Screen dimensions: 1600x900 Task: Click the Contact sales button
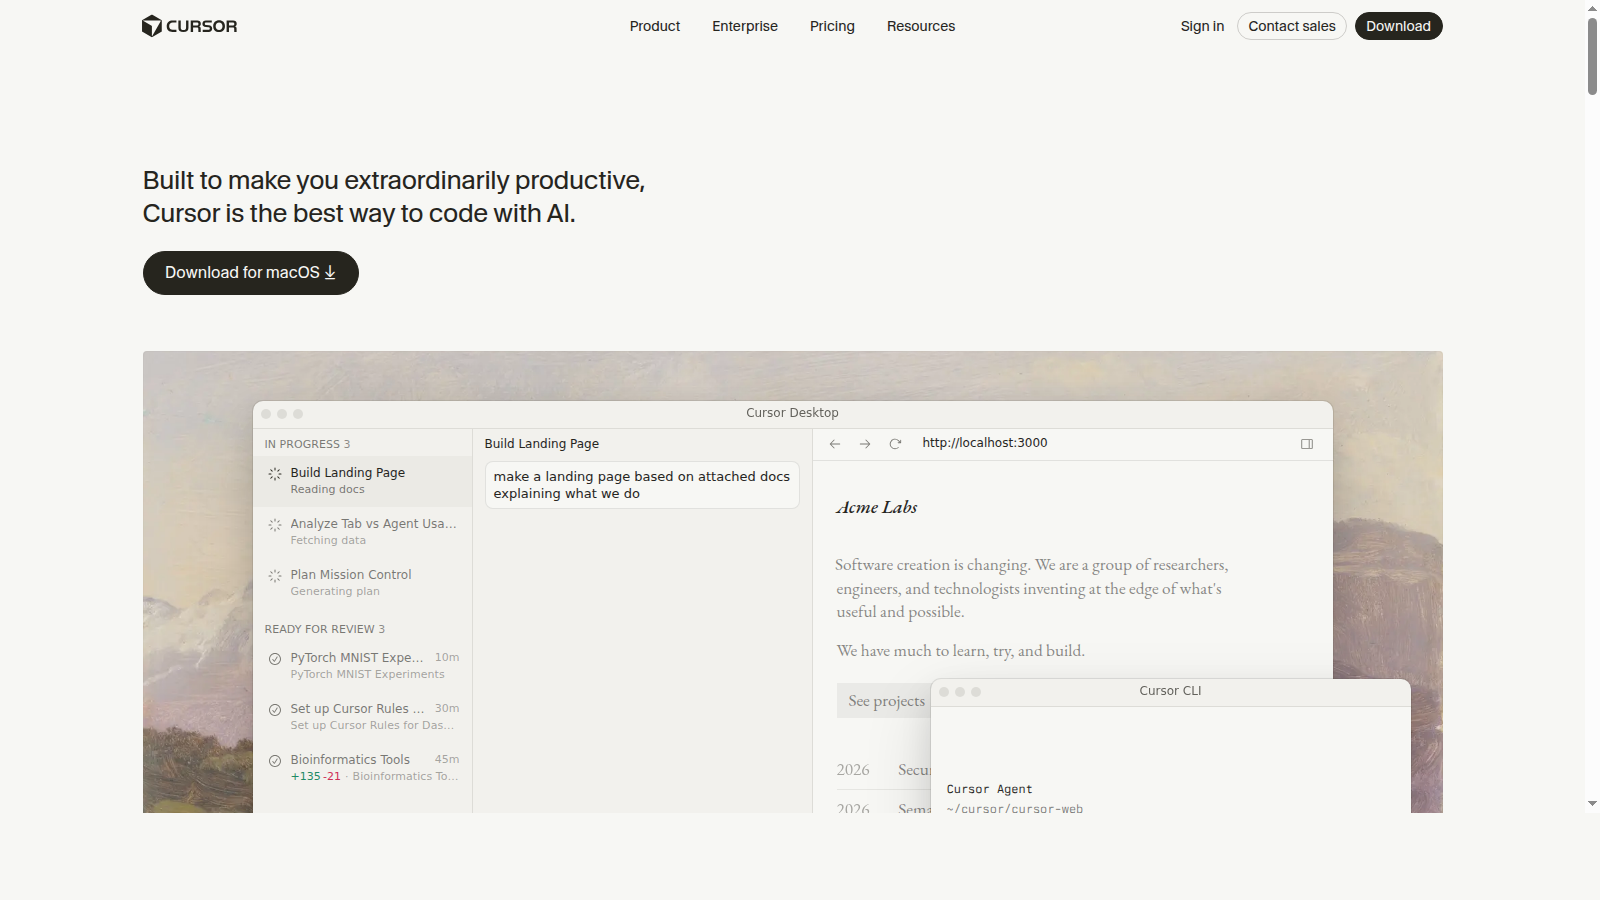(x=1292, y=26)
